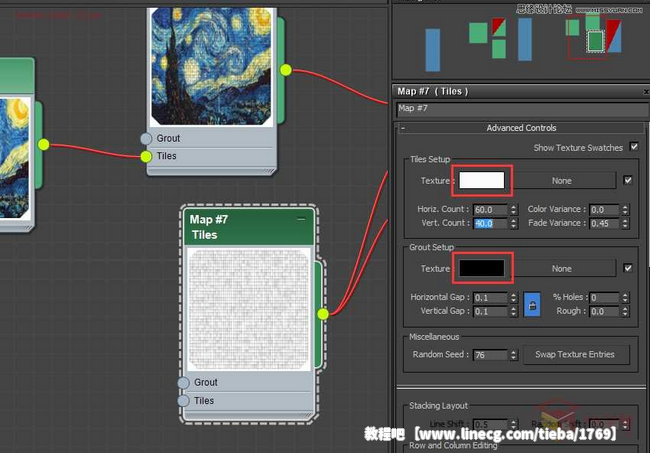Click the Starry Night tiles node preview
The height and width of the screenshot is (453, 651).
pos(211,66)
